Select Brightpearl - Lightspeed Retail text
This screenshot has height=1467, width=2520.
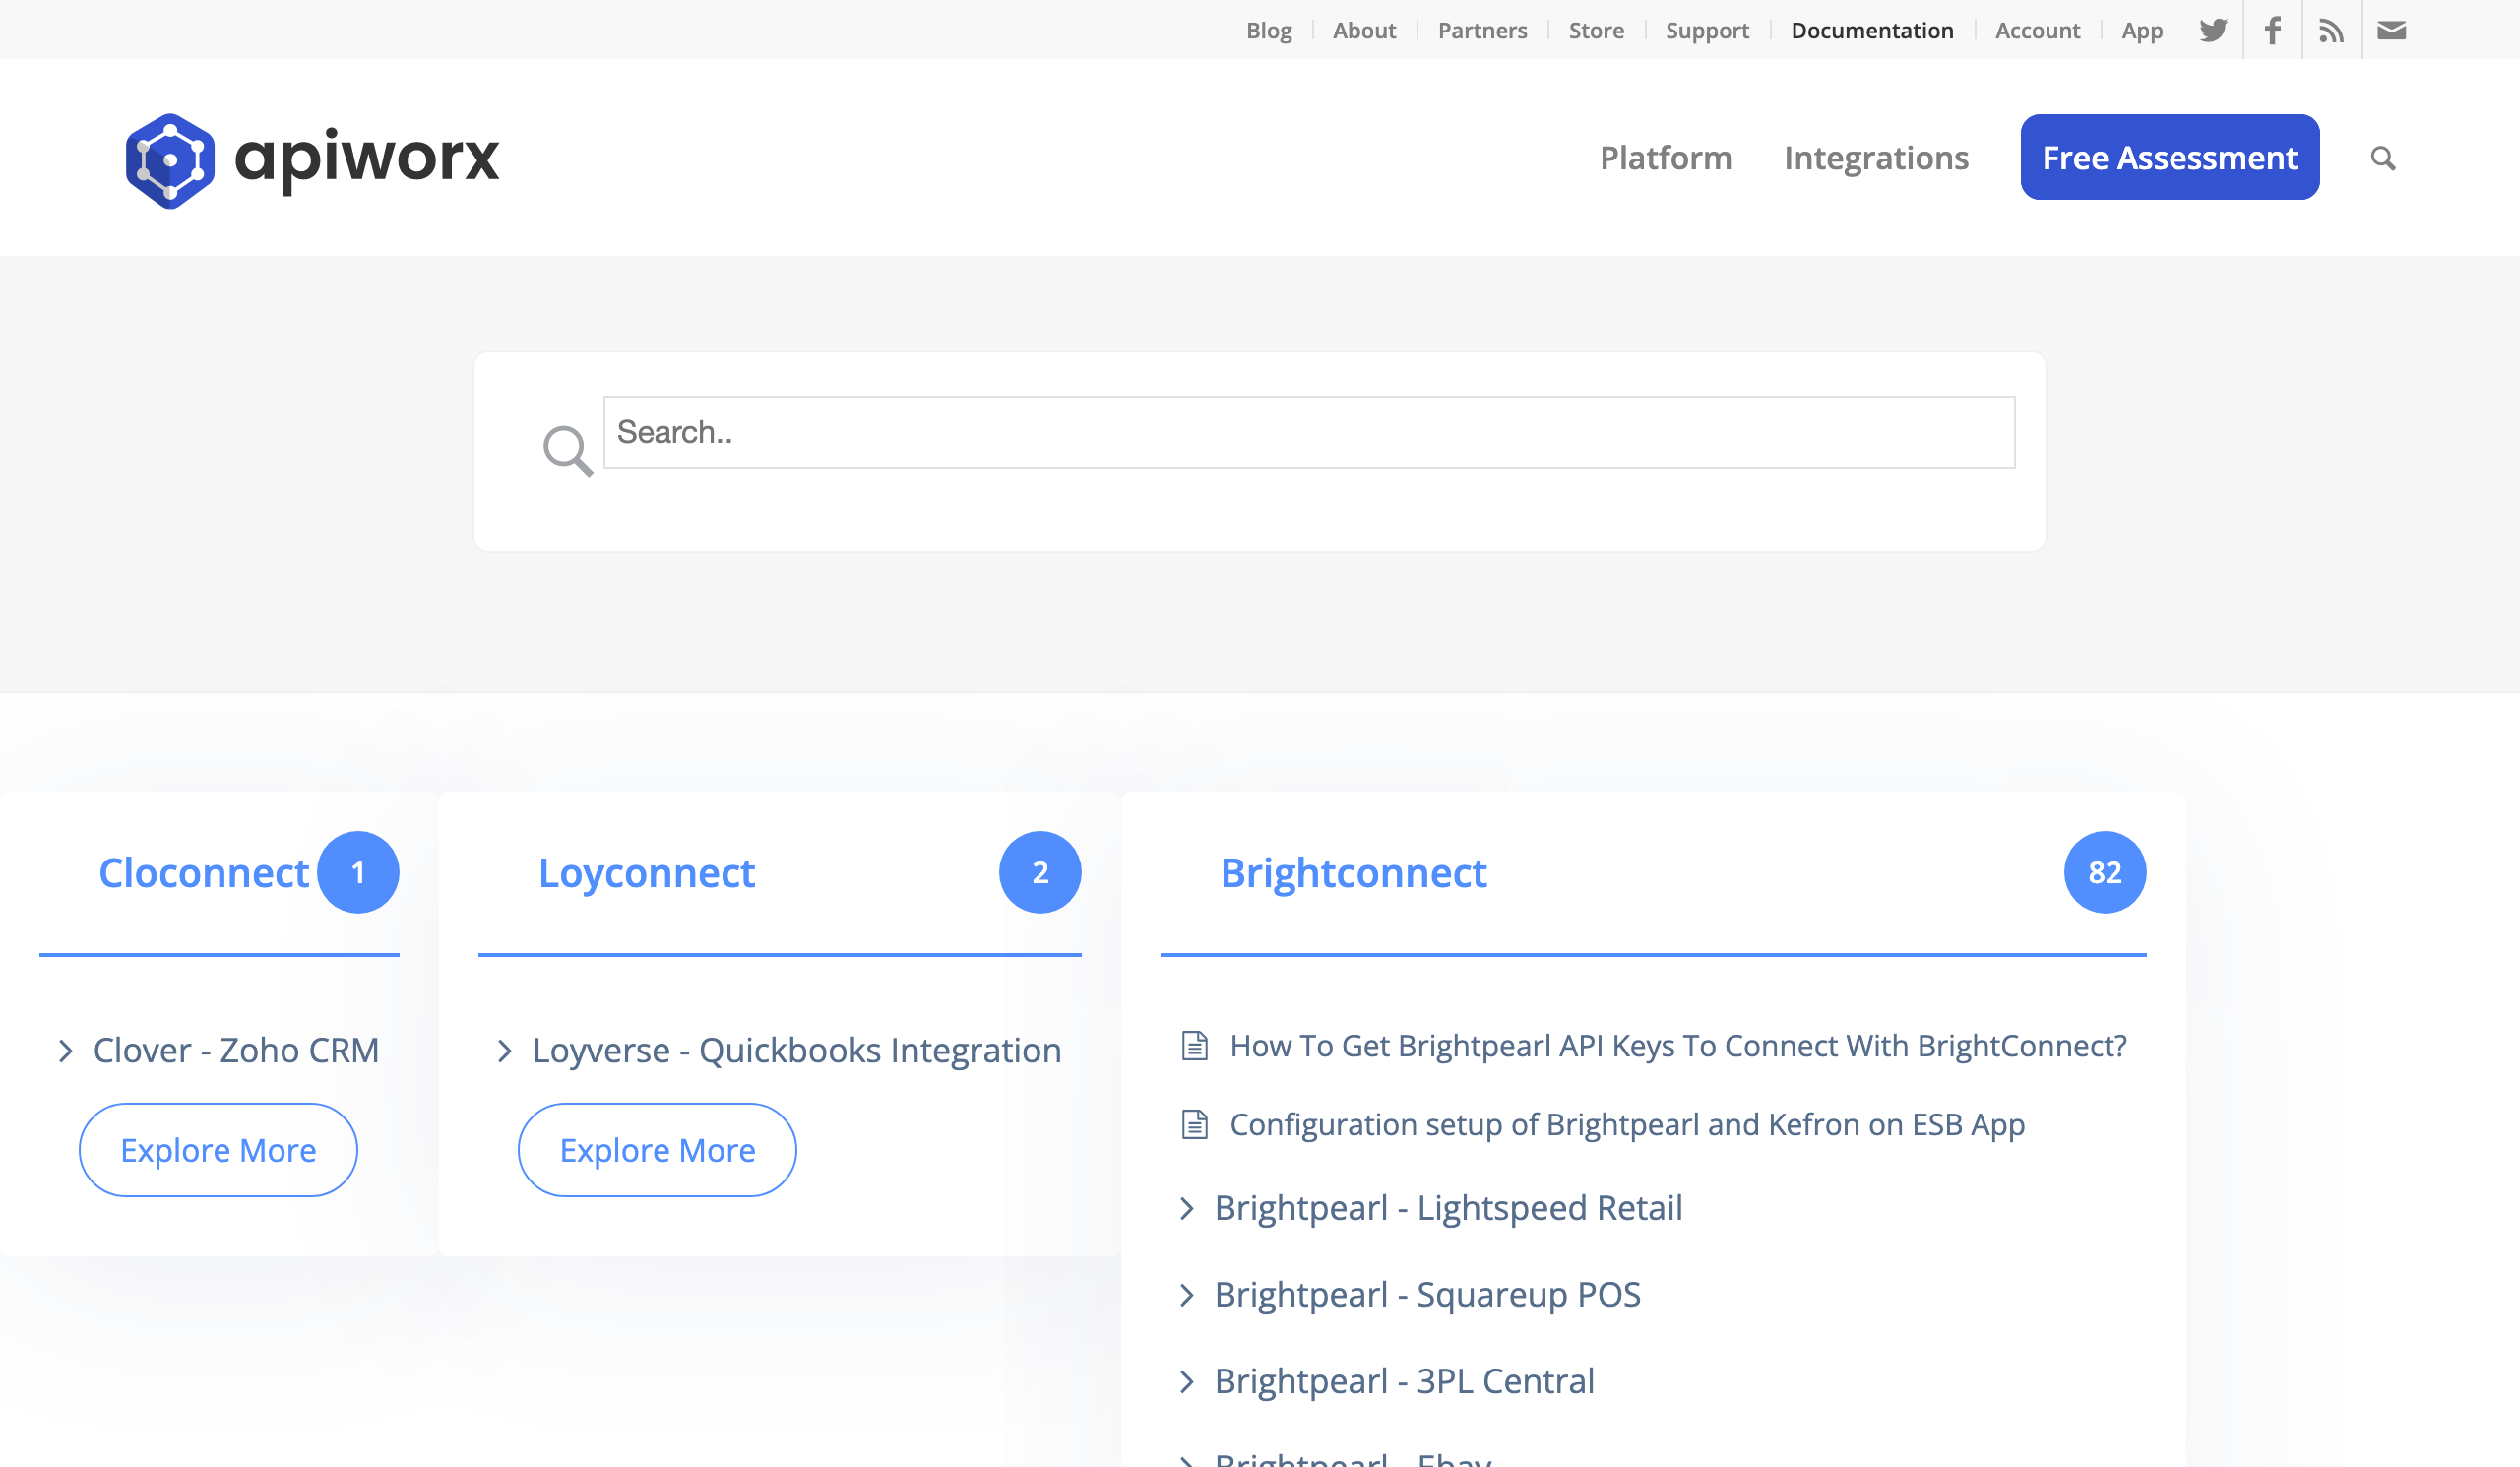click(x=1449, y=1208)
